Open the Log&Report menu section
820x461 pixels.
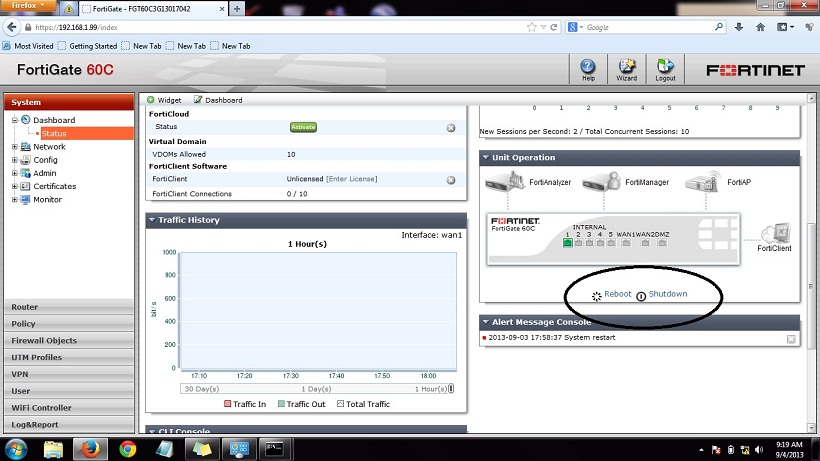(69, 424)
